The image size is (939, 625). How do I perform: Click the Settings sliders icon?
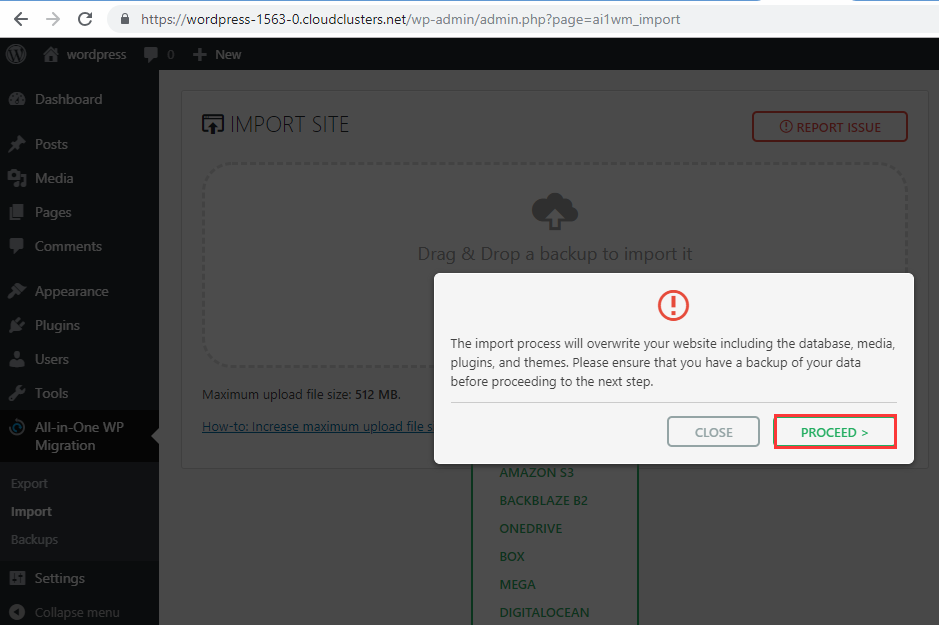pyautogui.click(x=17, y=578)
